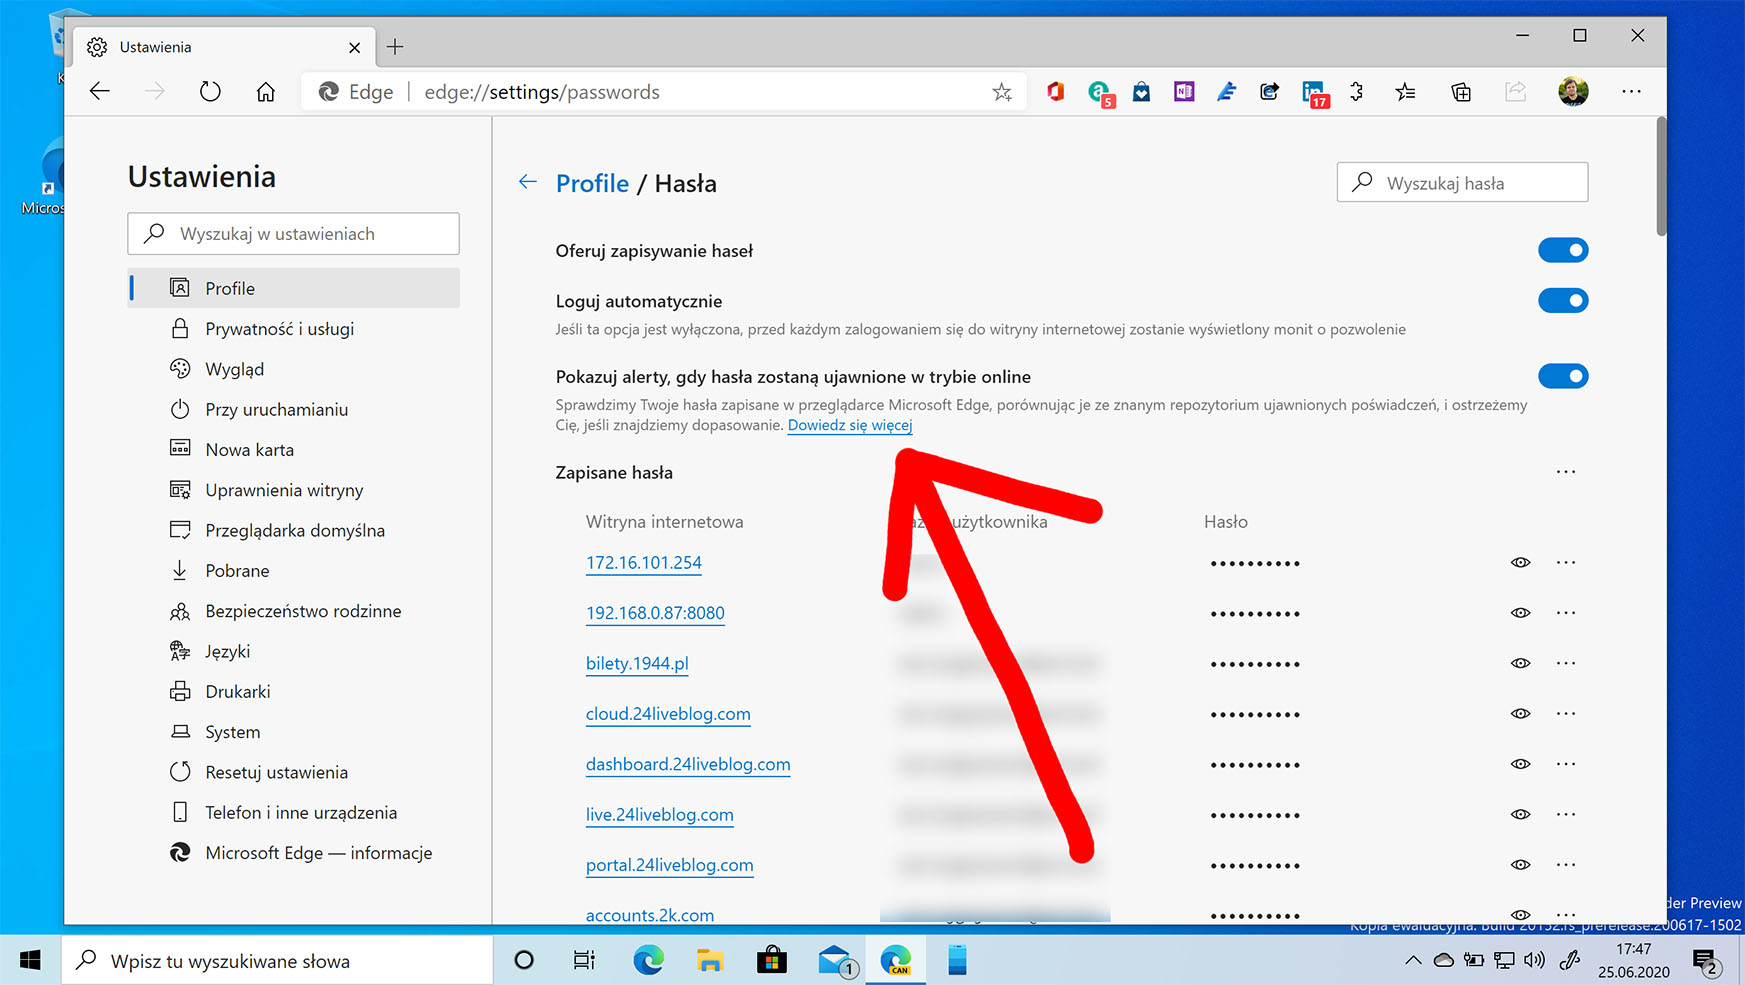
Task: Open the Collections toolbar icon
Action: pyautogui.click(x=1461, y=92)
